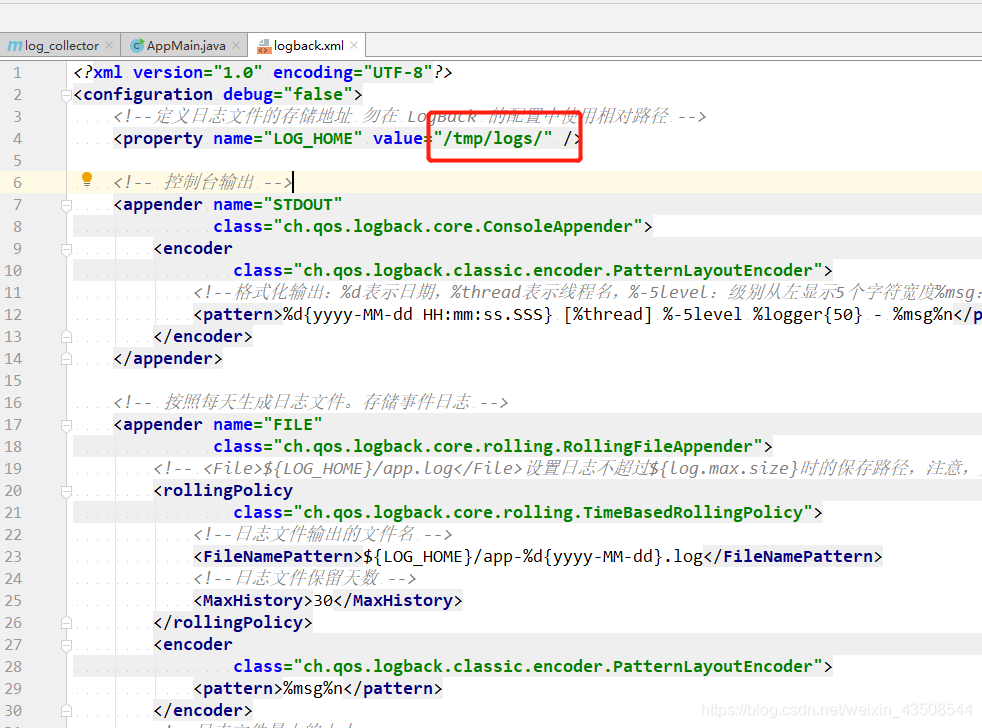This screenshot has height=728, width=982.
Task: Click line number 5 in the gutter
Action: click(18, 160)
